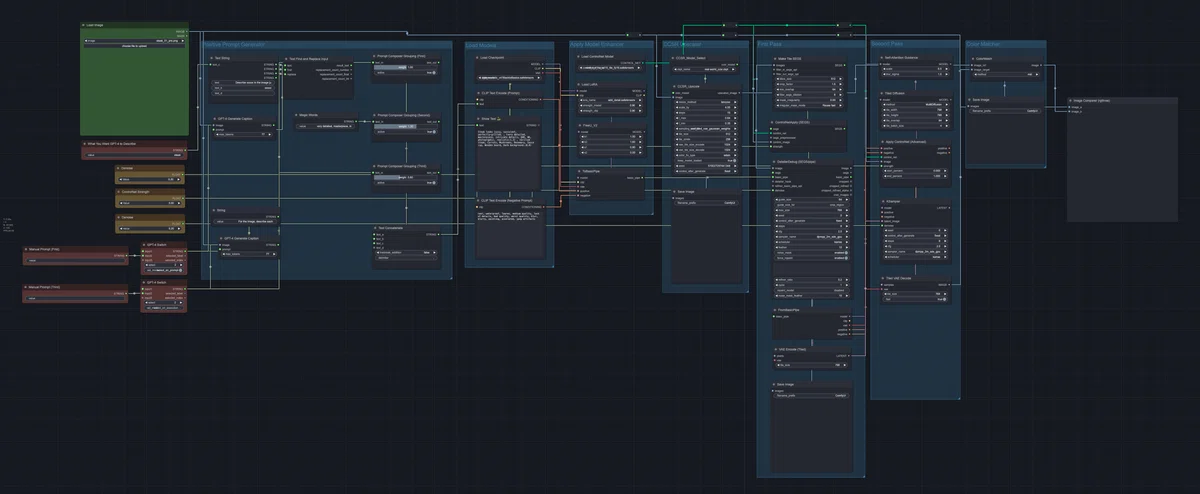Open lora_name dropdown in Load LoRA node
Viewport: 1200px width, 494px height.
pyautogui.click(x=612, y=100)
